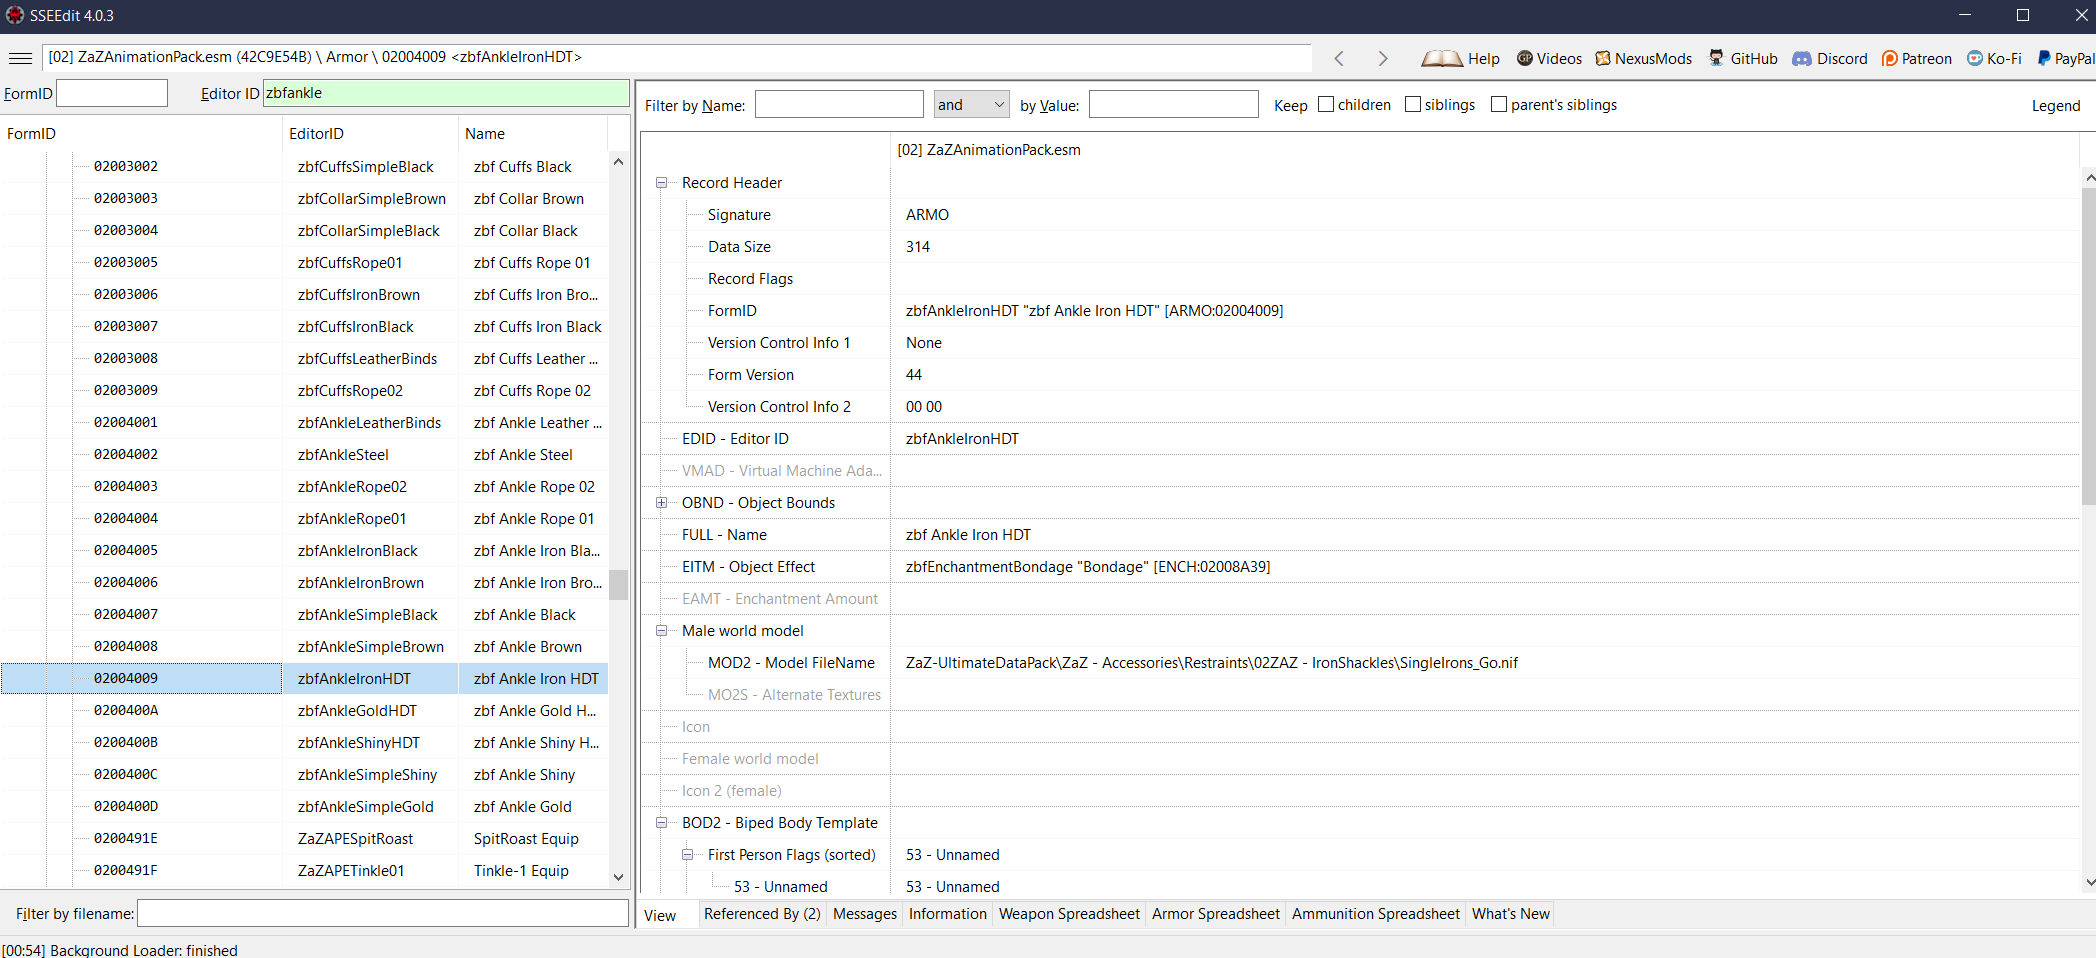This screenshot has width=2096, height=958.
Task: Open the Help book icon
Action: click(x=1441, y=58)
